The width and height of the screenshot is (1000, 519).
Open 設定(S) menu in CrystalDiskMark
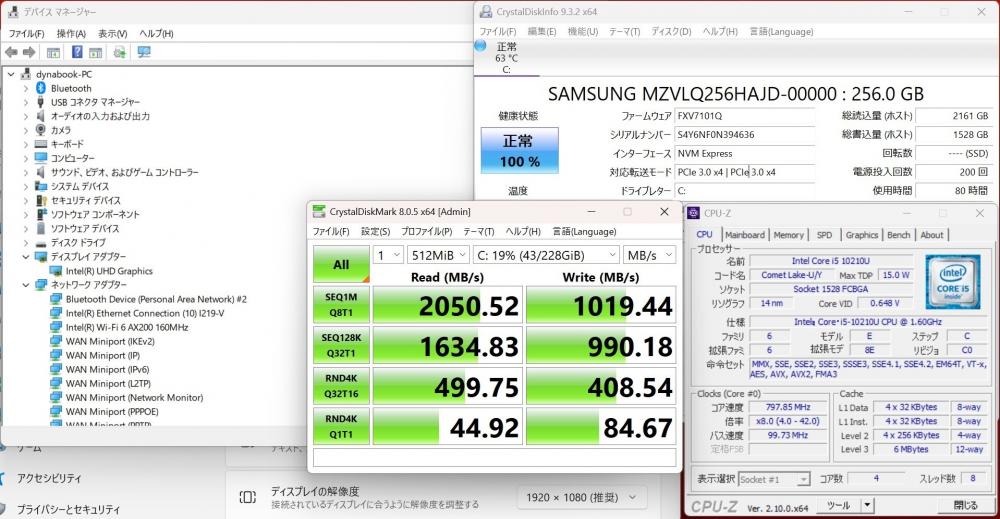click(376, 231)
